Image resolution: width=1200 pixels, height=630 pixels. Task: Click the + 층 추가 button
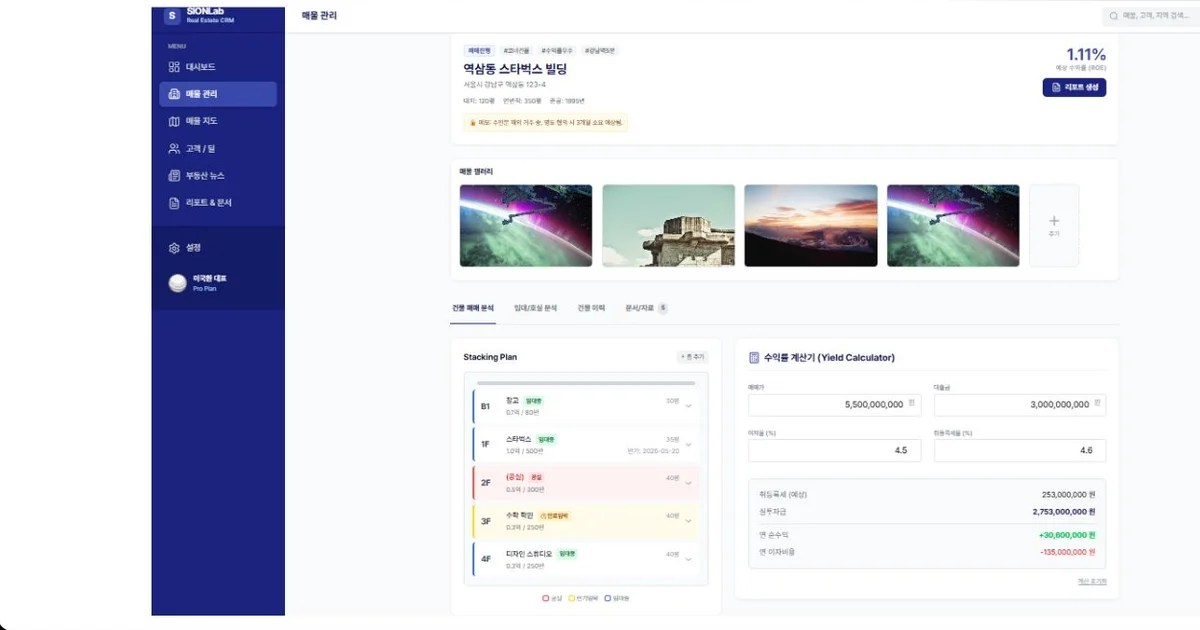coord(692,357)
